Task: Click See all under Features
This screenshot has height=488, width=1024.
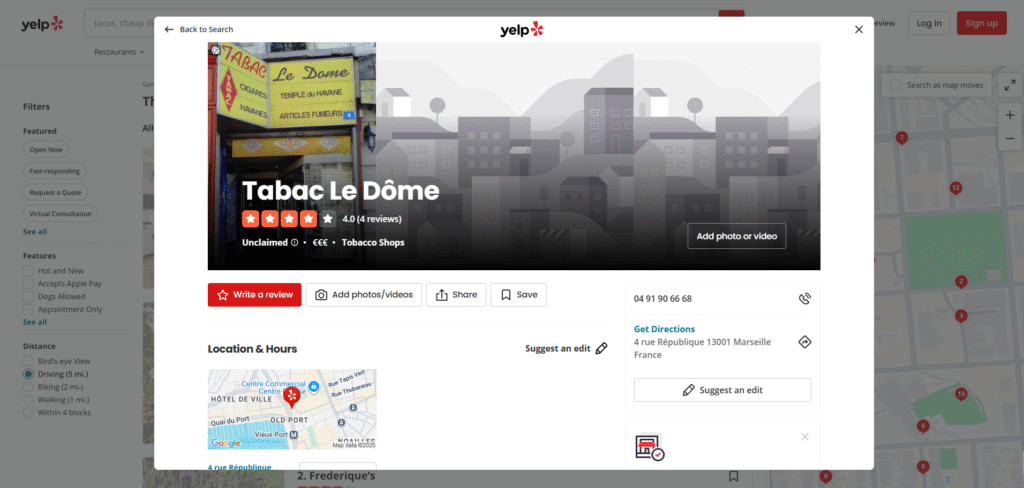Action: coord(35,322)
